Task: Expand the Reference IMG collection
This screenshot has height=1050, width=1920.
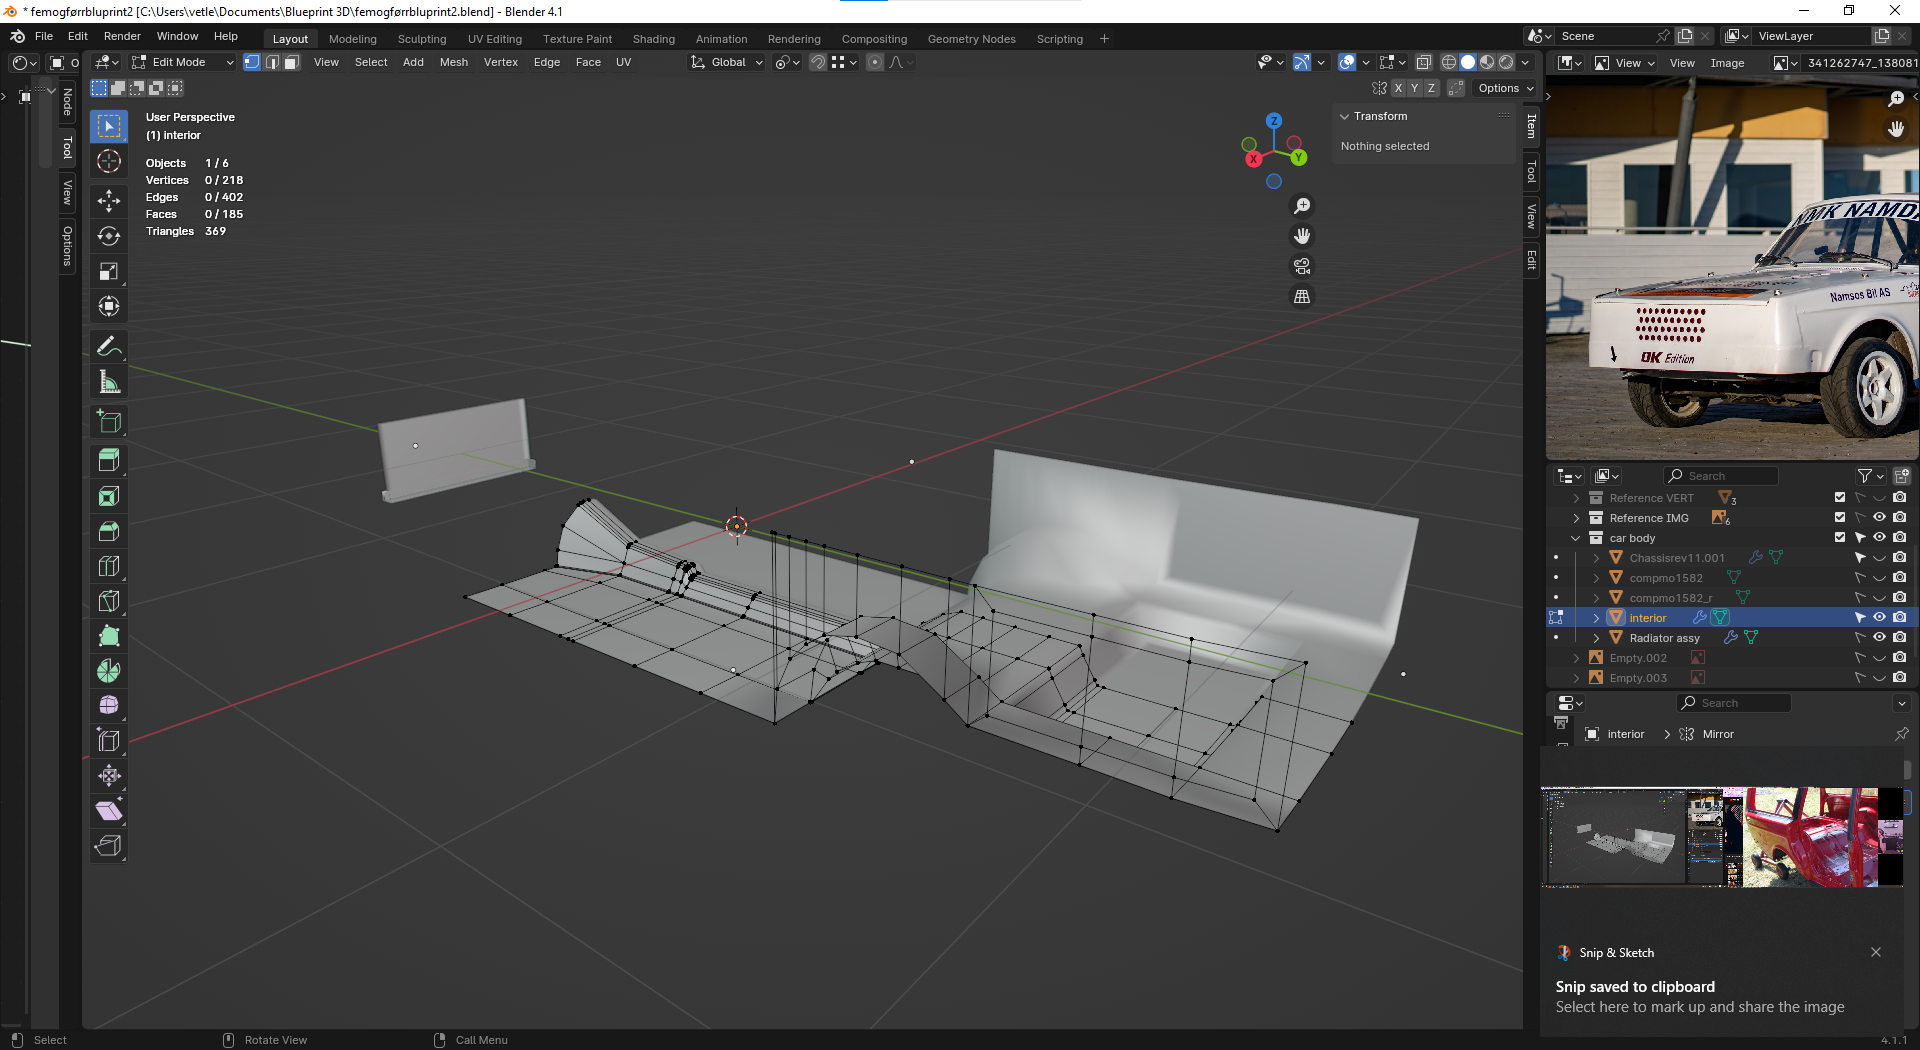Action: (1576, 518)
